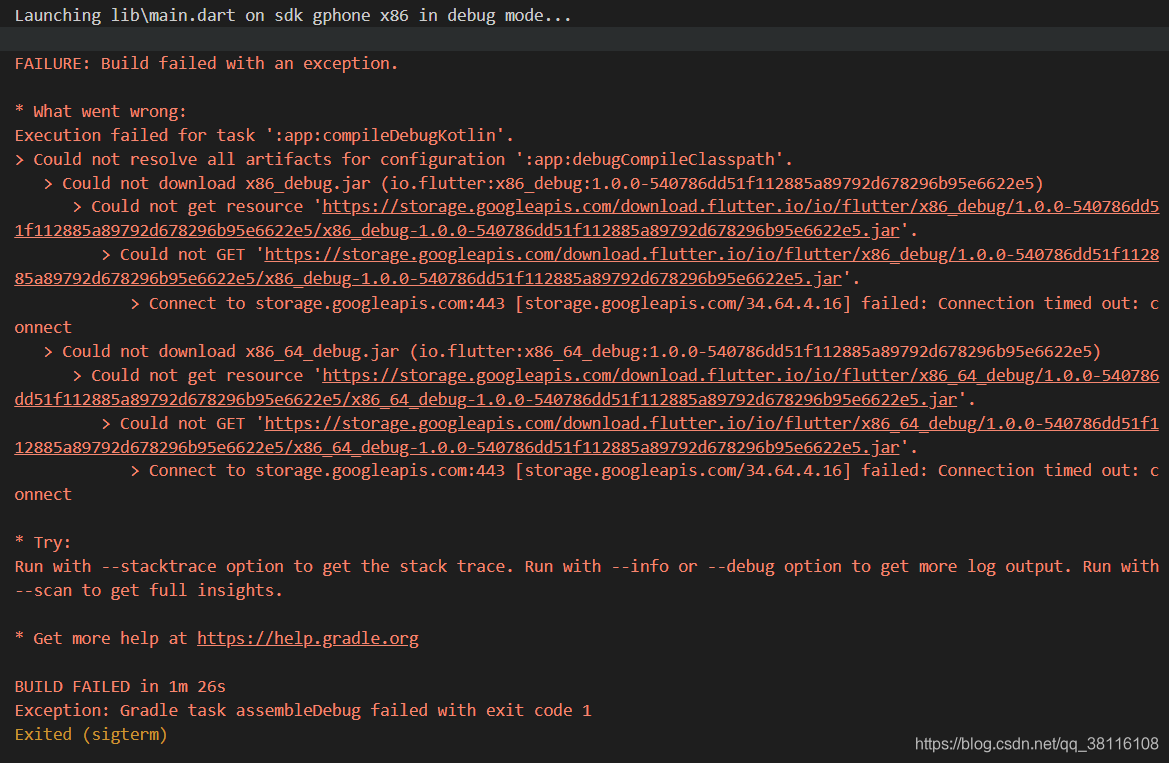Click the '* What went wrong:' line
The image size is (1169, 763).
tap(101, 111)
